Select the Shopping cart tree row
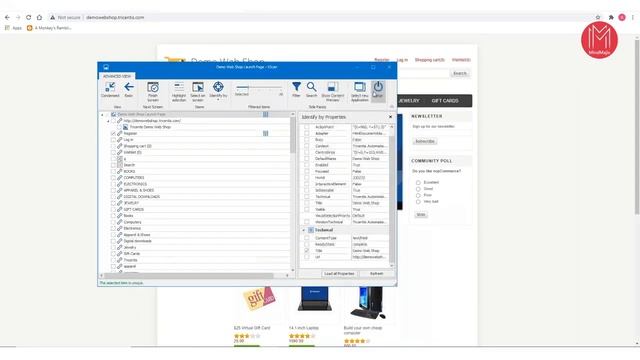The image size is (640, 360). pos(138,146)
